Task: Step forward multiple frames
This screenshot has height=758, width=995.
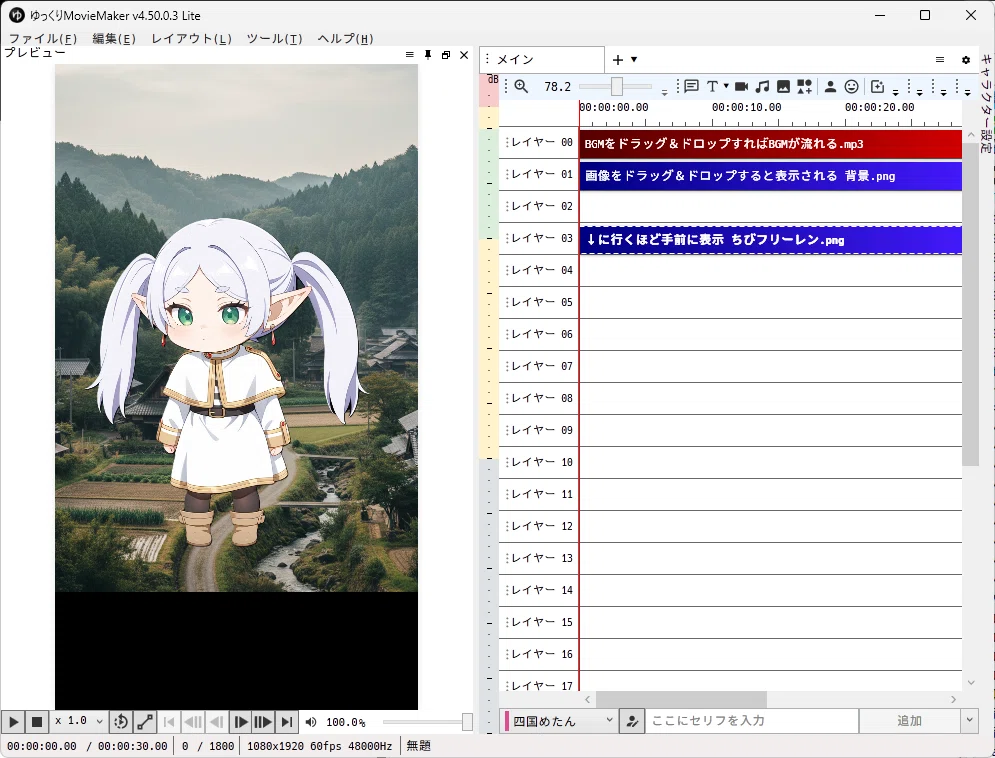Action: click(263, 722)
